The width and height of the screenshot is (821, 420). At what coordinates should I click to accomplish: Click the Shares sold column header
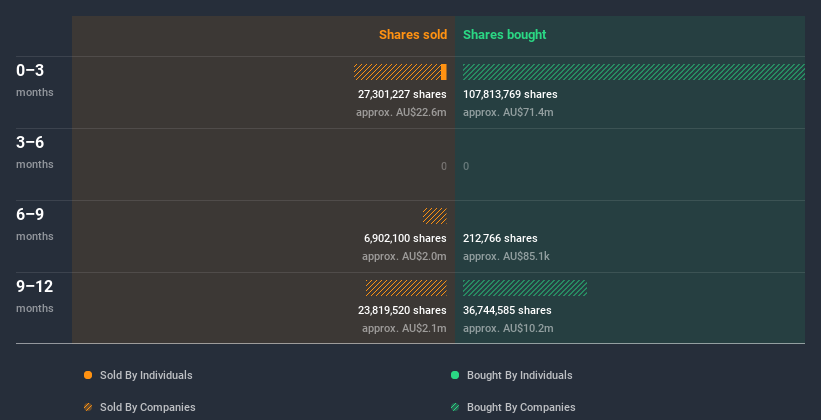pyautogui.click(x=412, y=35)
